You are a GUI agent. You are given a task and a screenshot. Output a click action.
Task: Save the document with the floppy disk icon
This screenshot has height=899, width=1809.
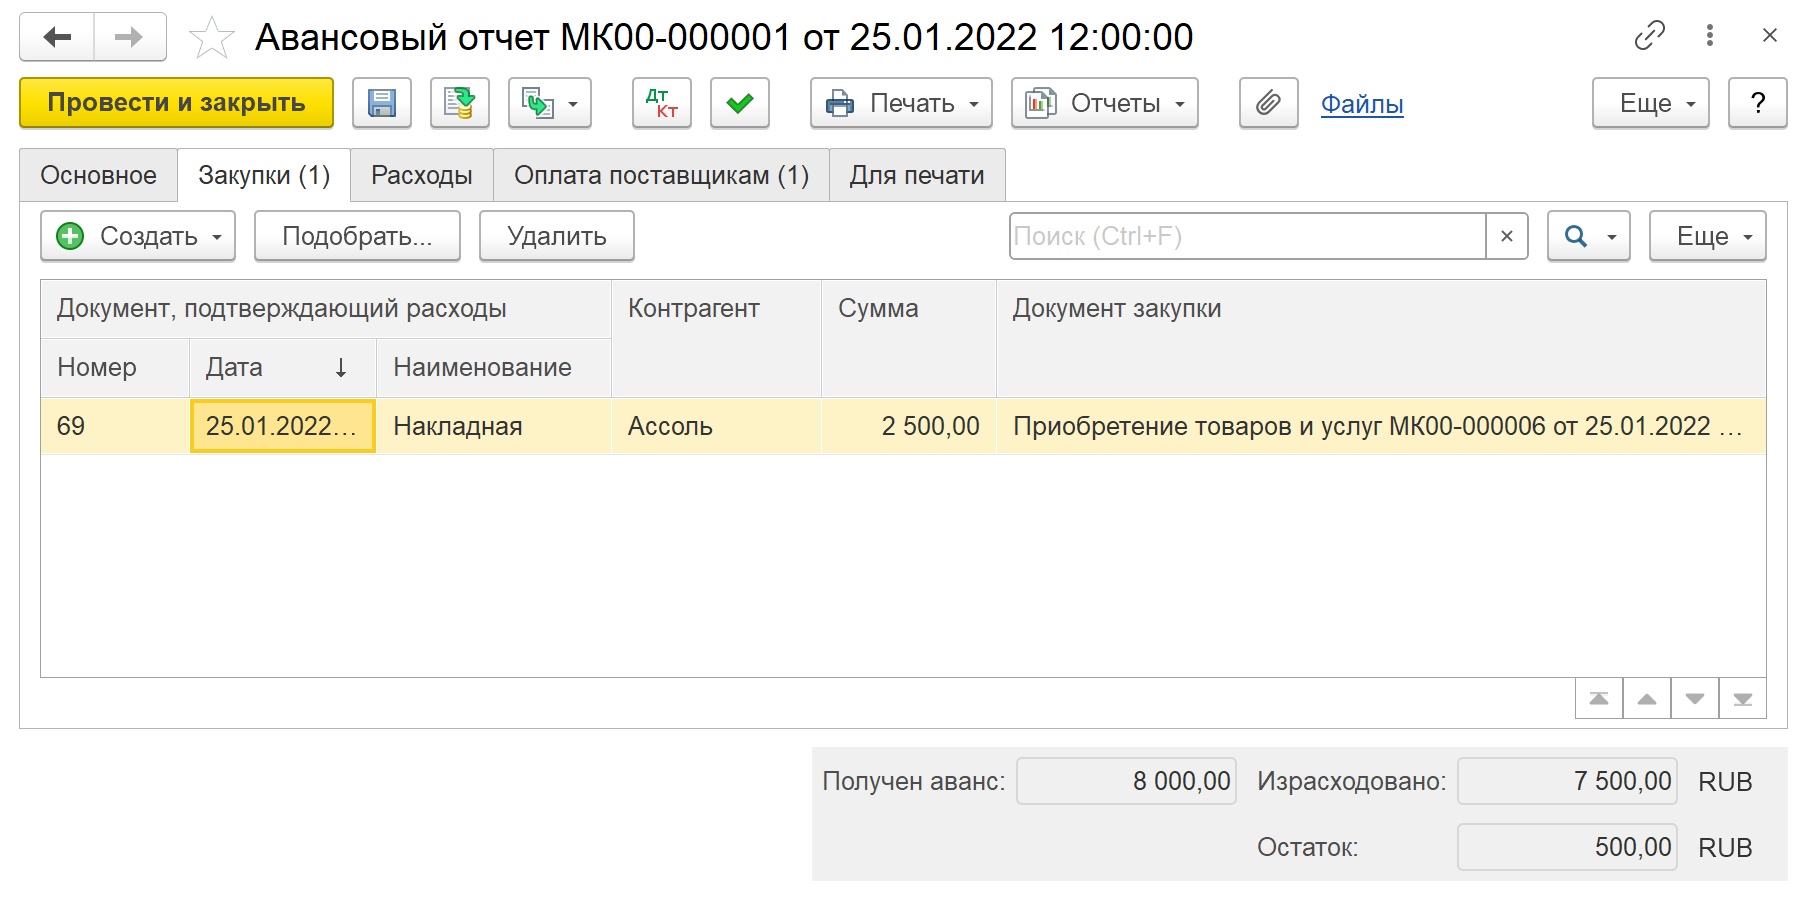(382, 103)
